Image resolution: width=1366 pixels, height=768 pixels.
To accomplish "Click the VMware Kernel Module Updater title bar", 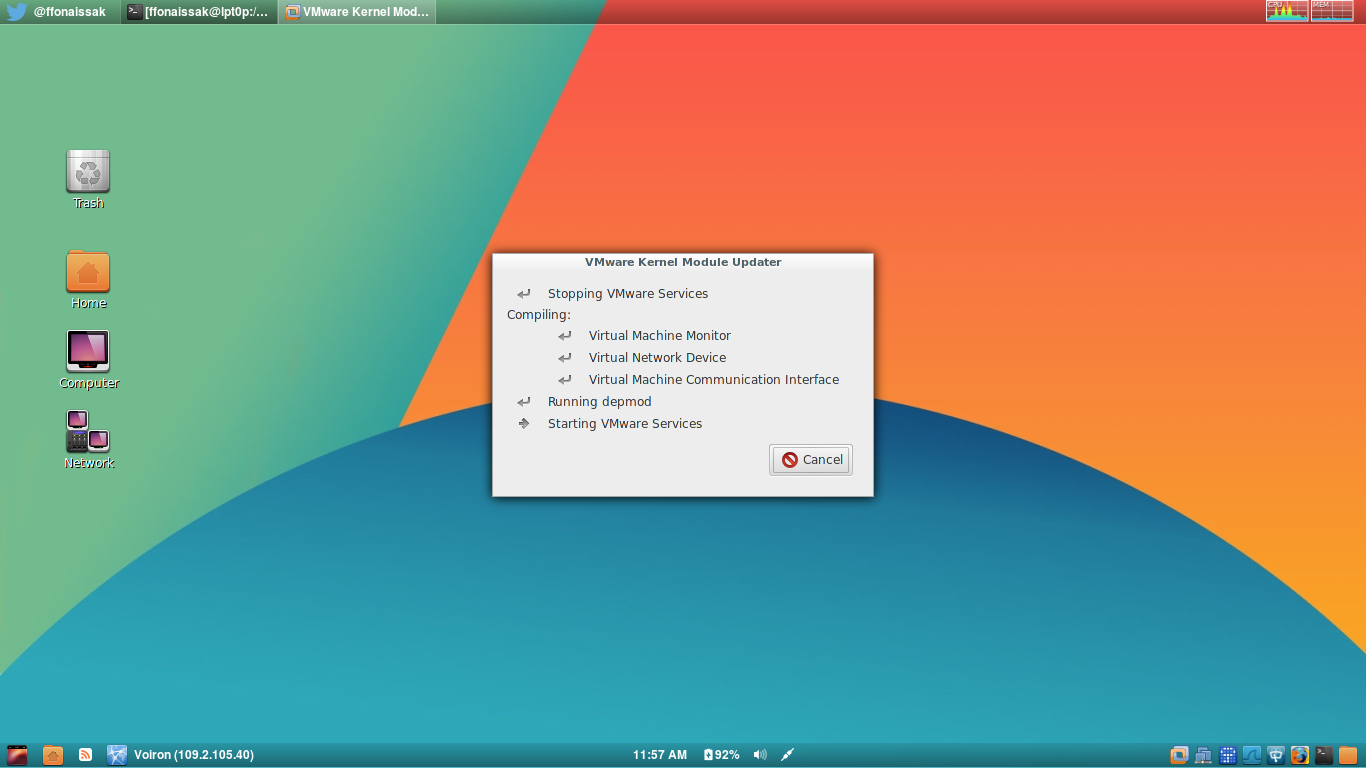I will (x=683, y=262).
